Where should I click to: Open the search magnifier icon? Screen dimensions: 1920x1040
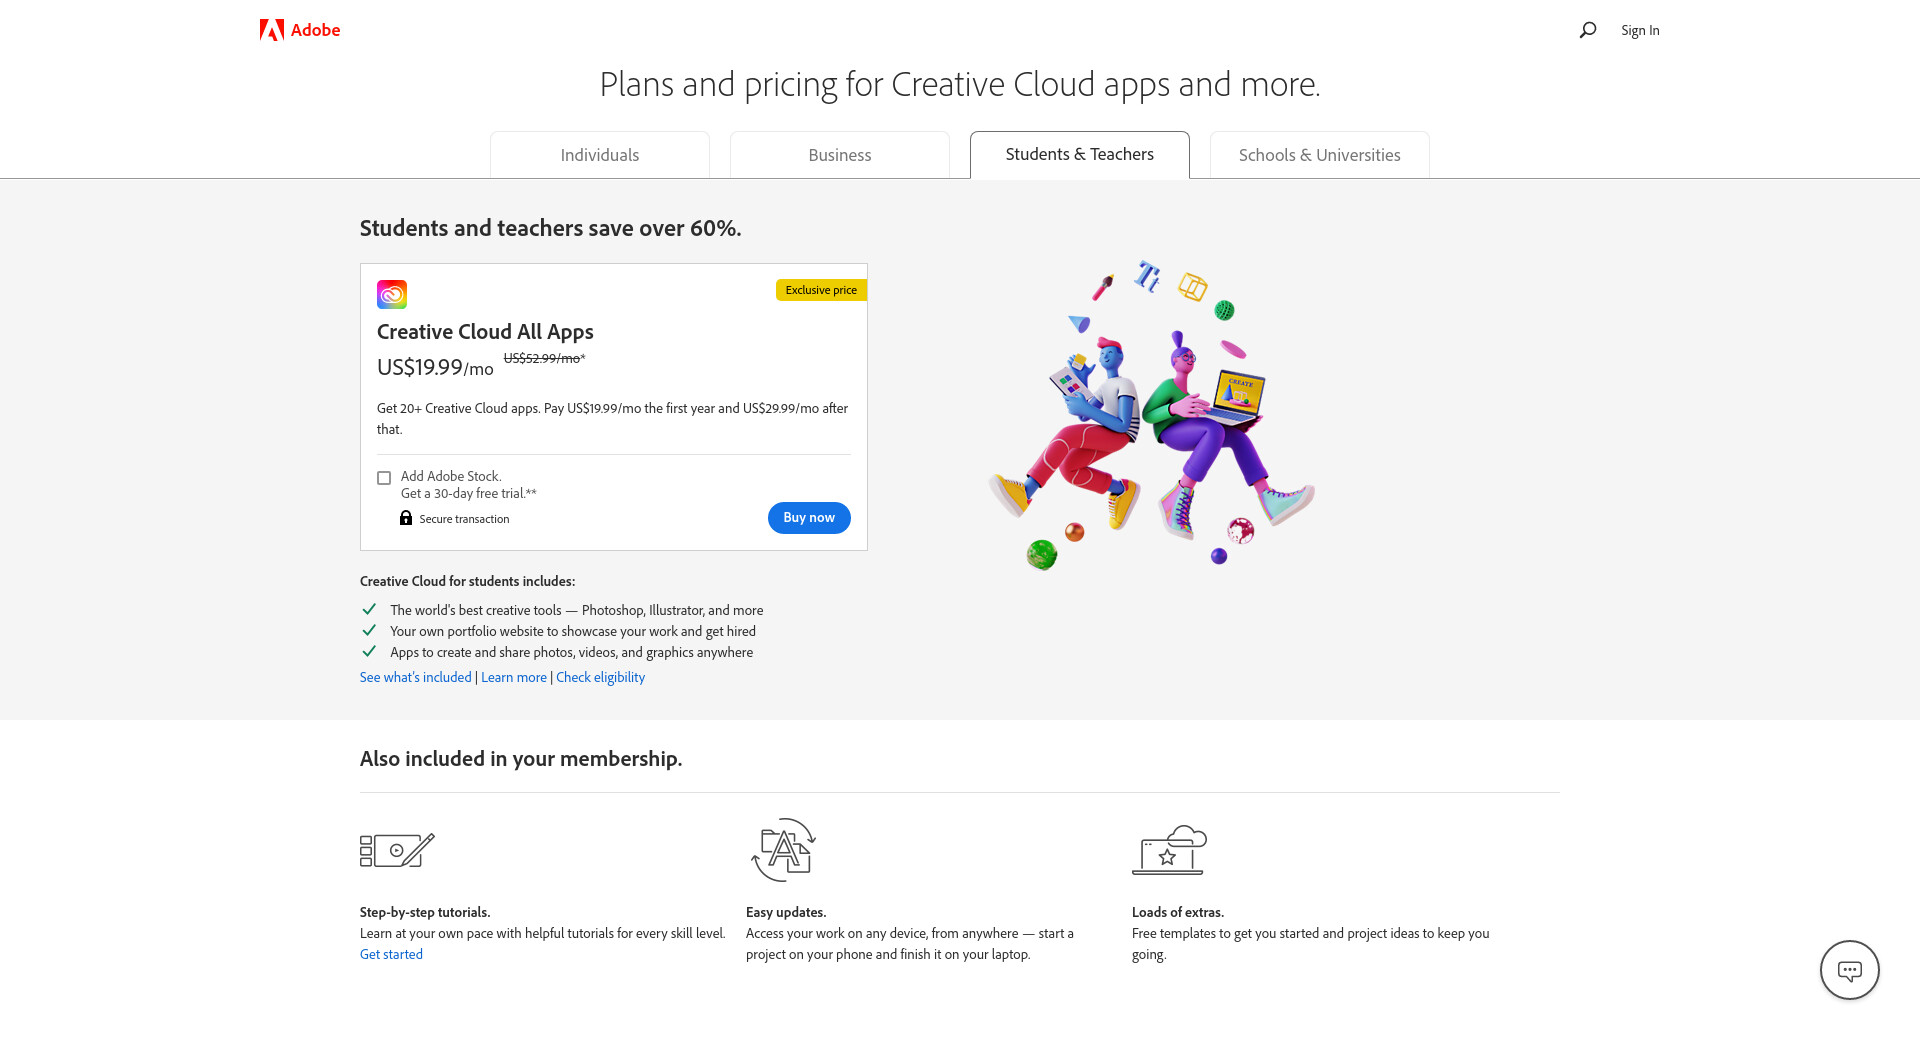[x=1587, y=30]
